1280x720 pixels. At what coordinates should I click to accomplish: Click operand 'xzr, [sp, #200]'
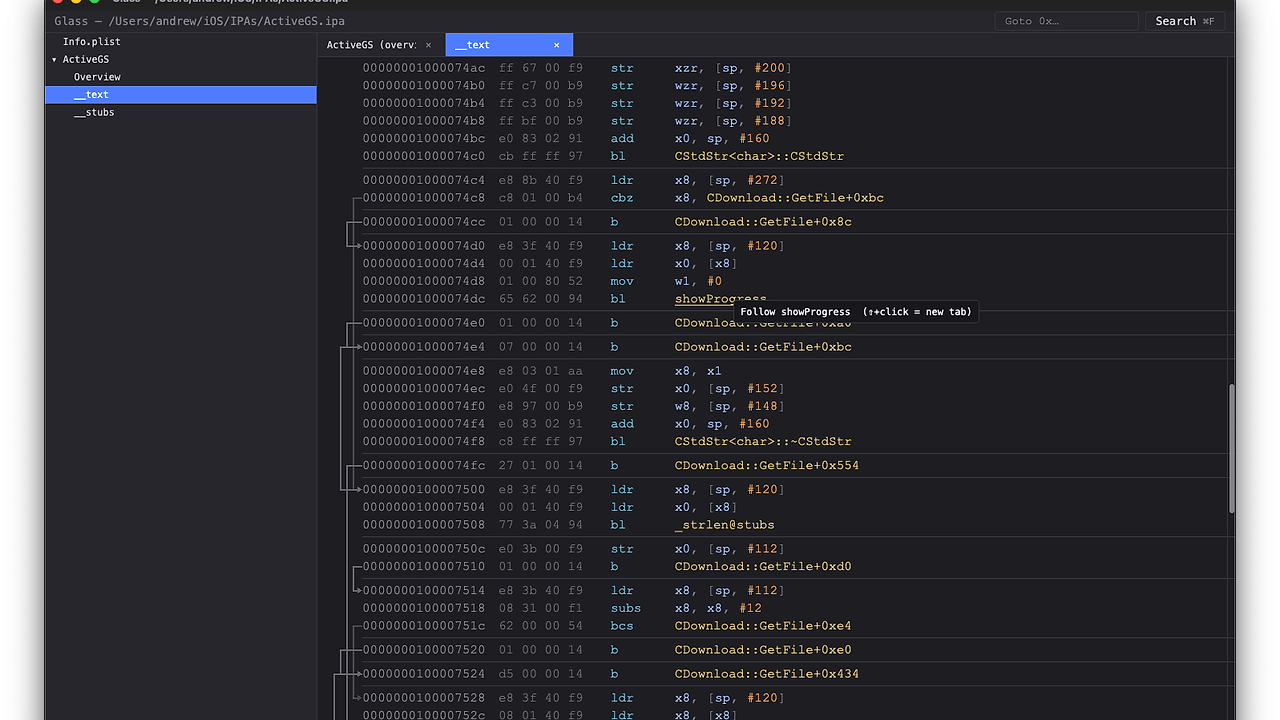(733, 68)
